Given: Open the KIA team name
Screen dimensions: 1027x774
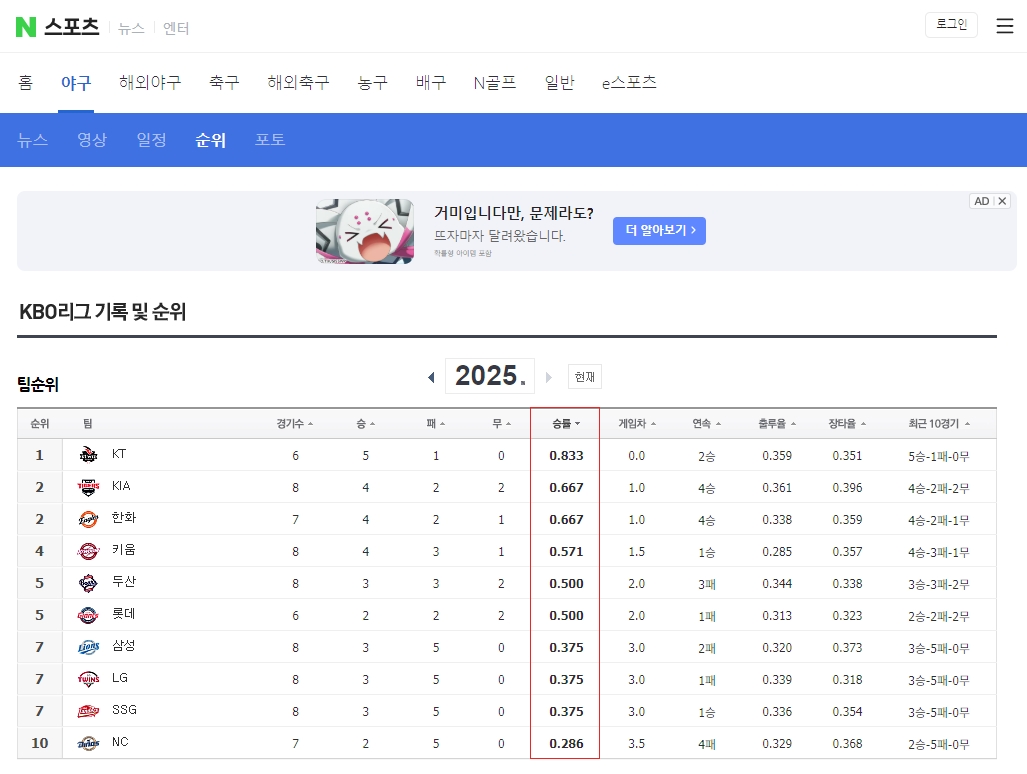Looking at the screenshot, I should pos(121,486).
